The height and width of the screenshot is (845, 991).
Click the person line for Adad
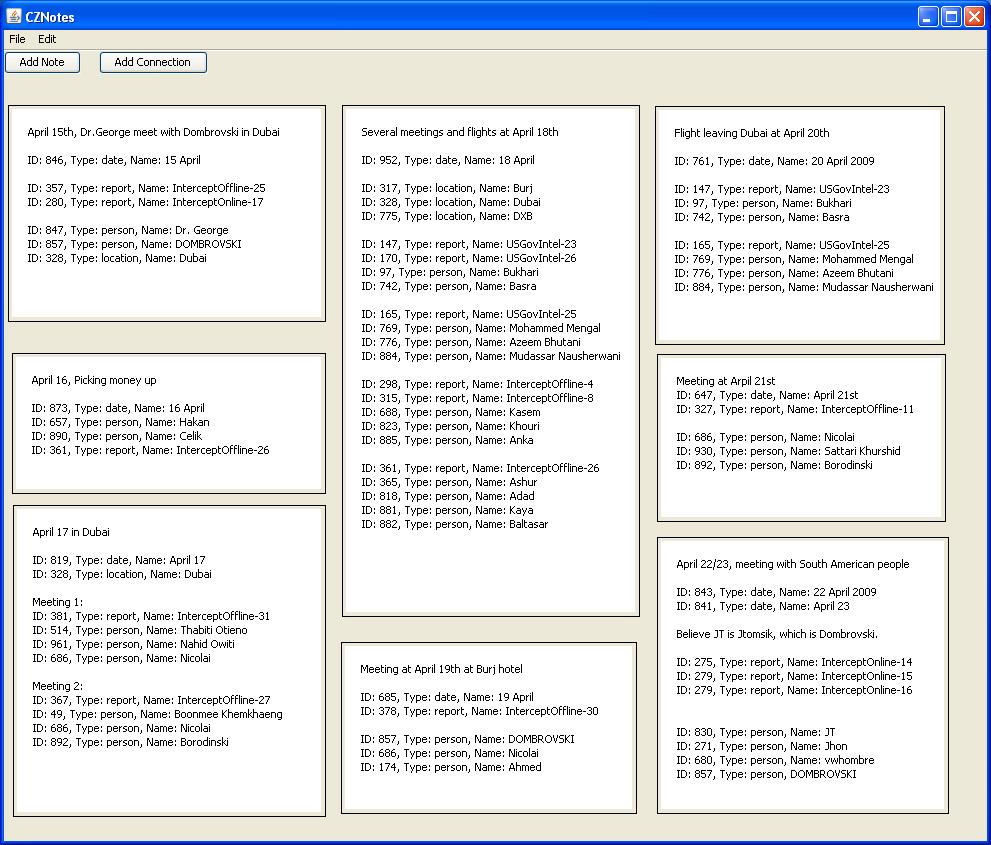[x=447, y=496]
